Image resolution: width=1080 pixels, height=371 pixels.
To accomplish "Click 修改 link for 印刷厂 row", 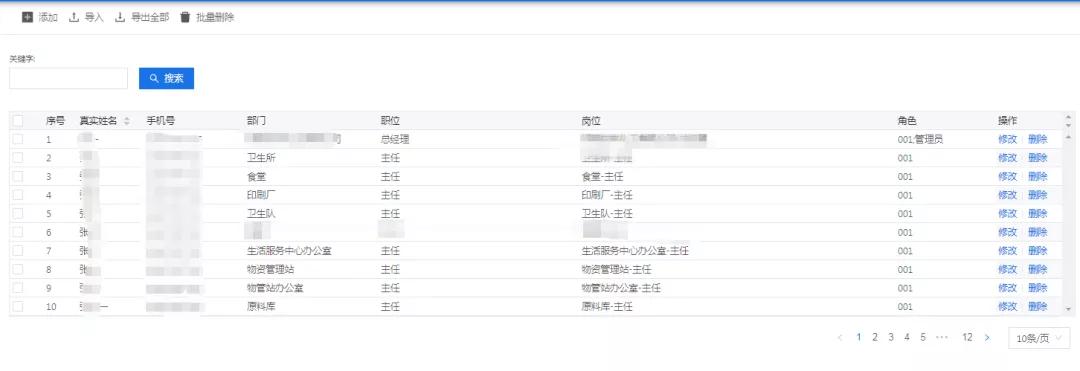I will [1007, 195].
